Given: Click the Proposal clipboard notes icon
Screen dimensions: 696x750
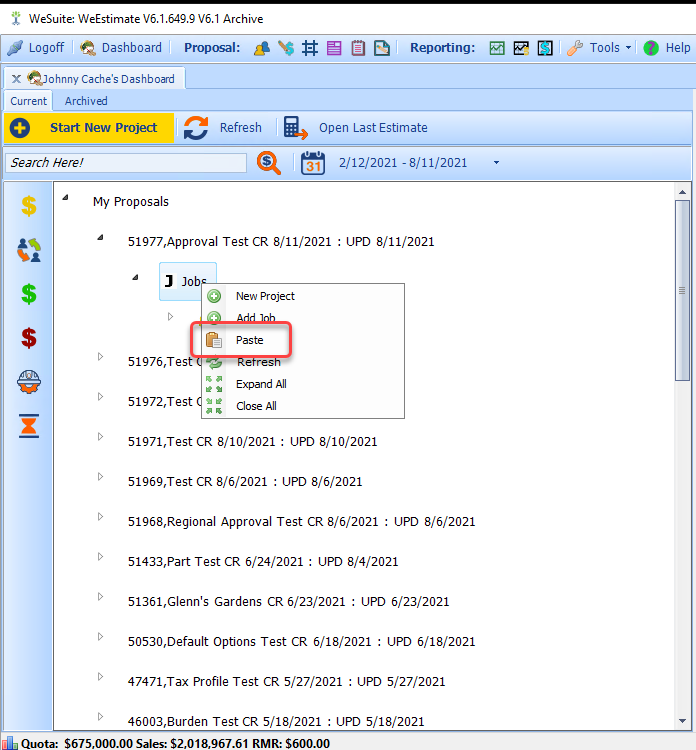Looking at the screenshot, I should coord(358,48).
